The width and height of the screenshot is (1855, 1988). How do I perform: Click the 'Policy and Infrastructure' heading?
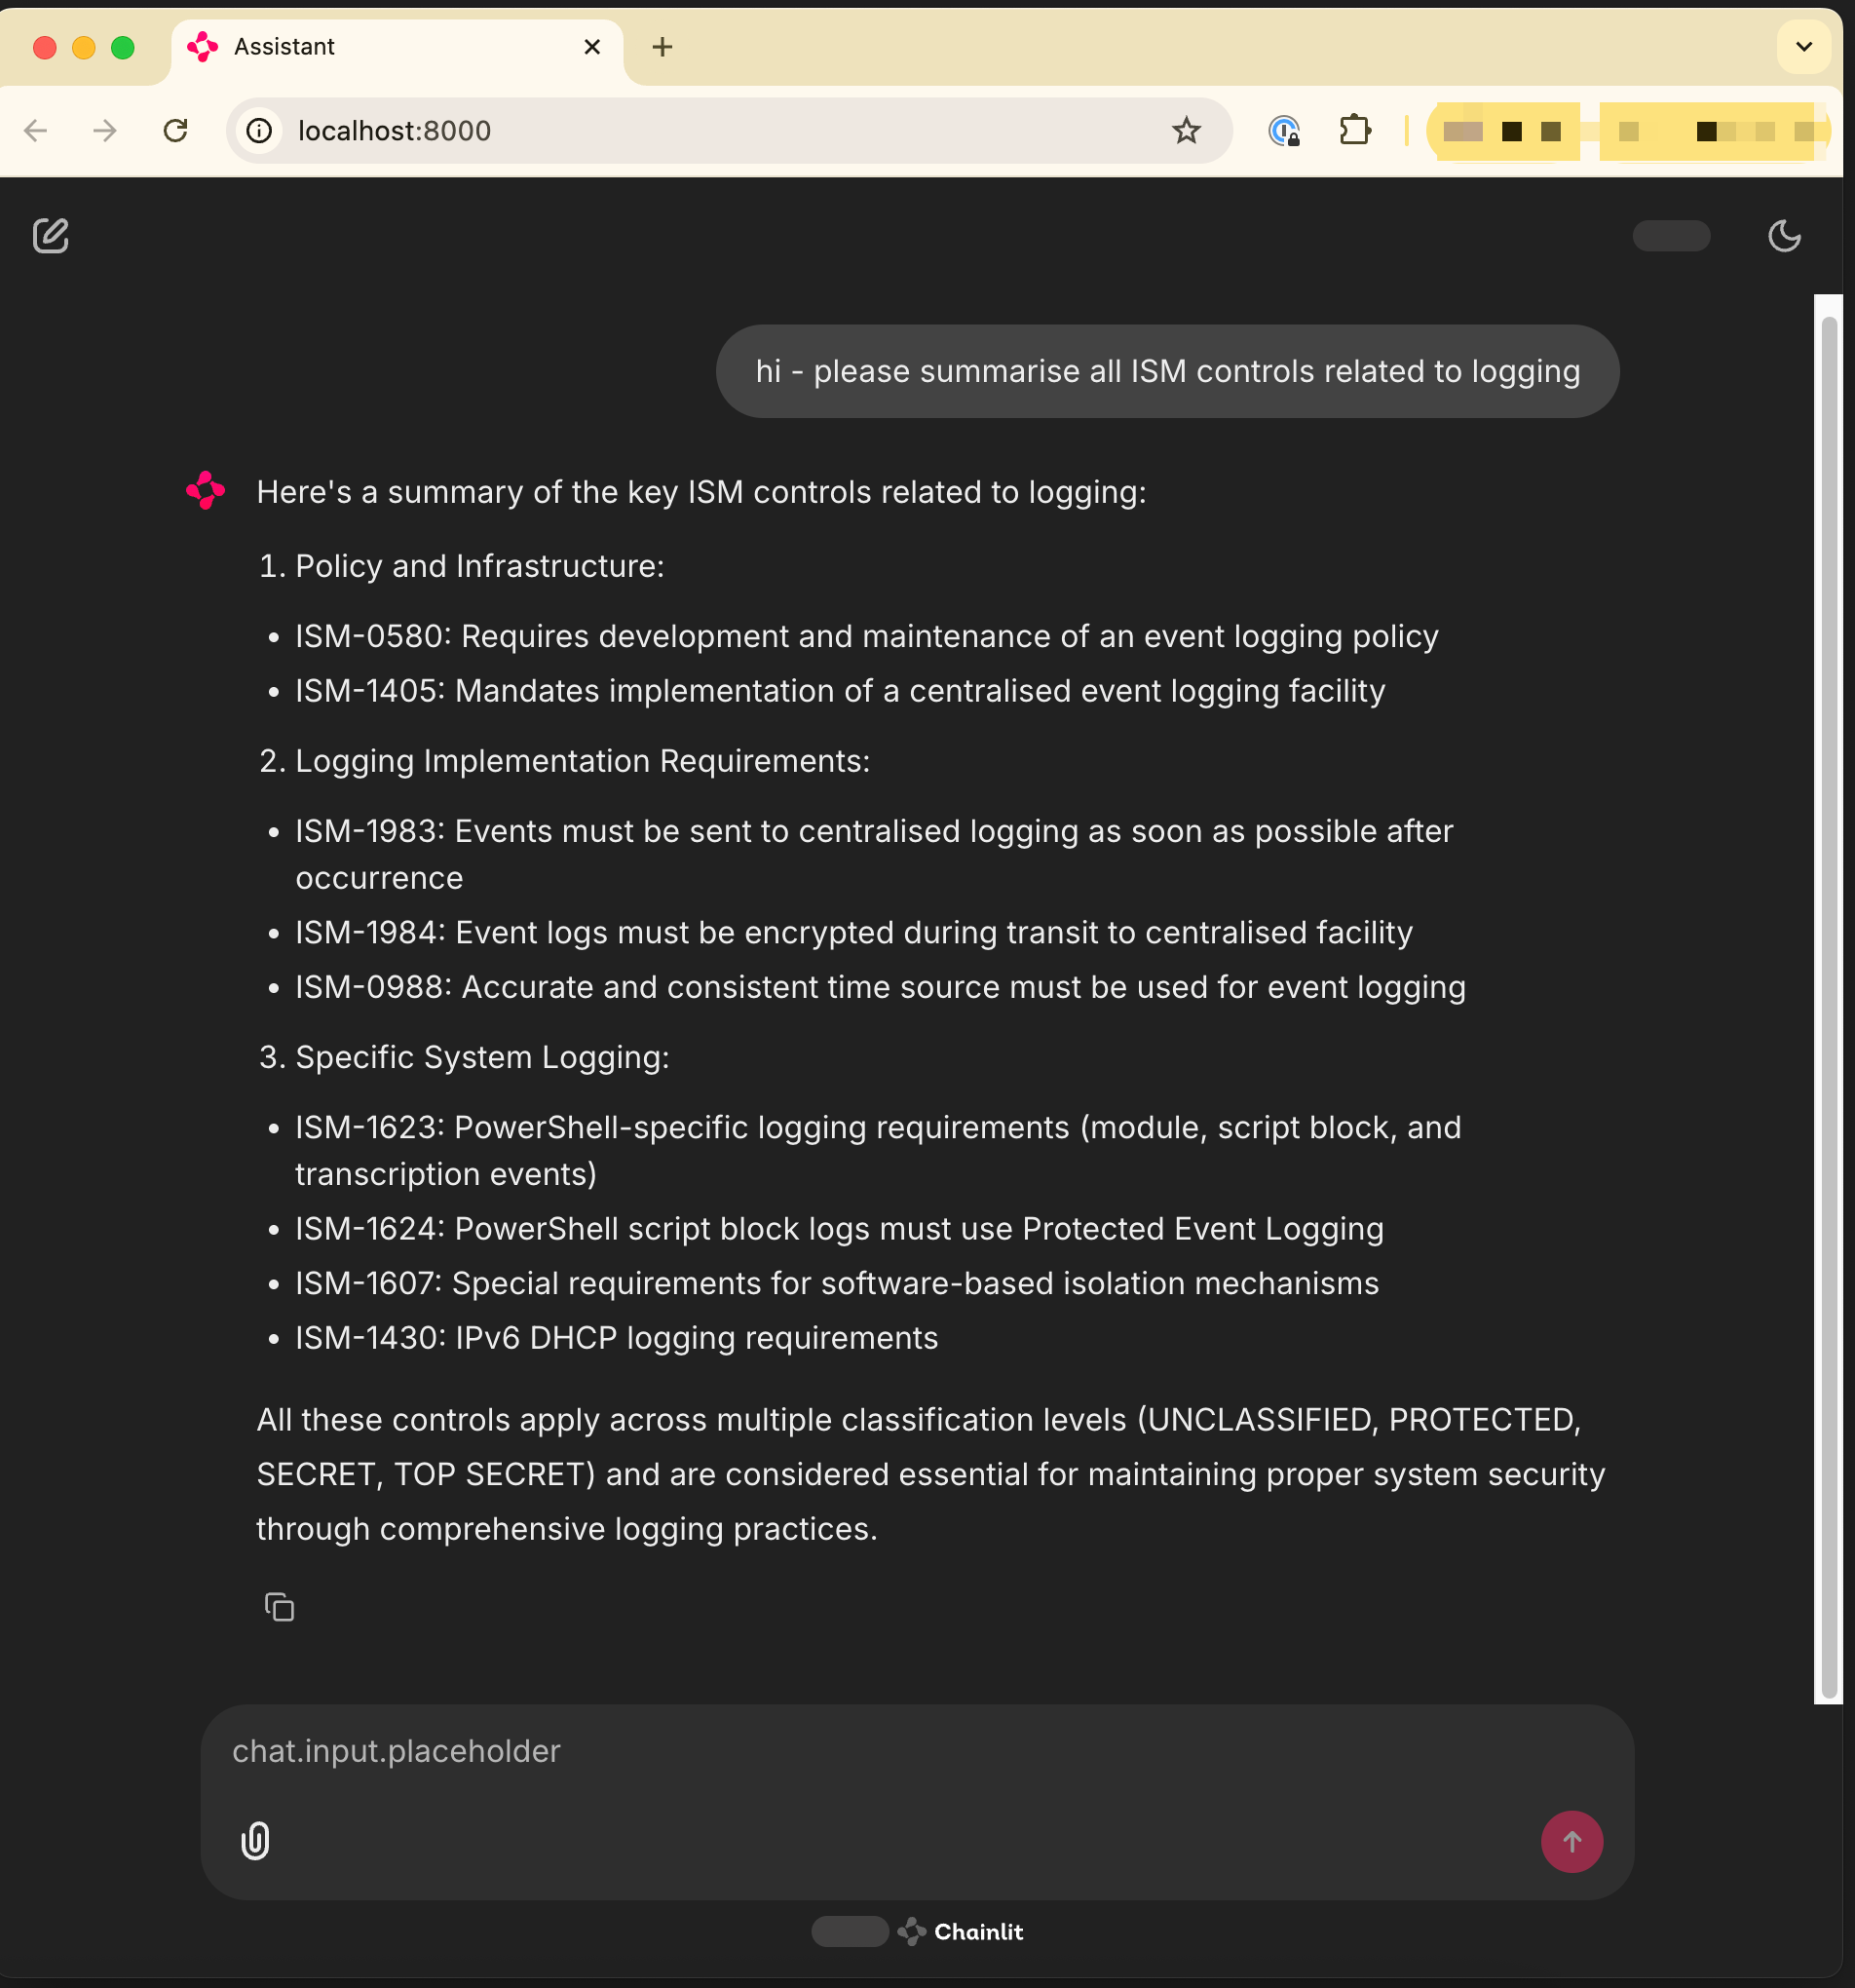click(479, 566)
